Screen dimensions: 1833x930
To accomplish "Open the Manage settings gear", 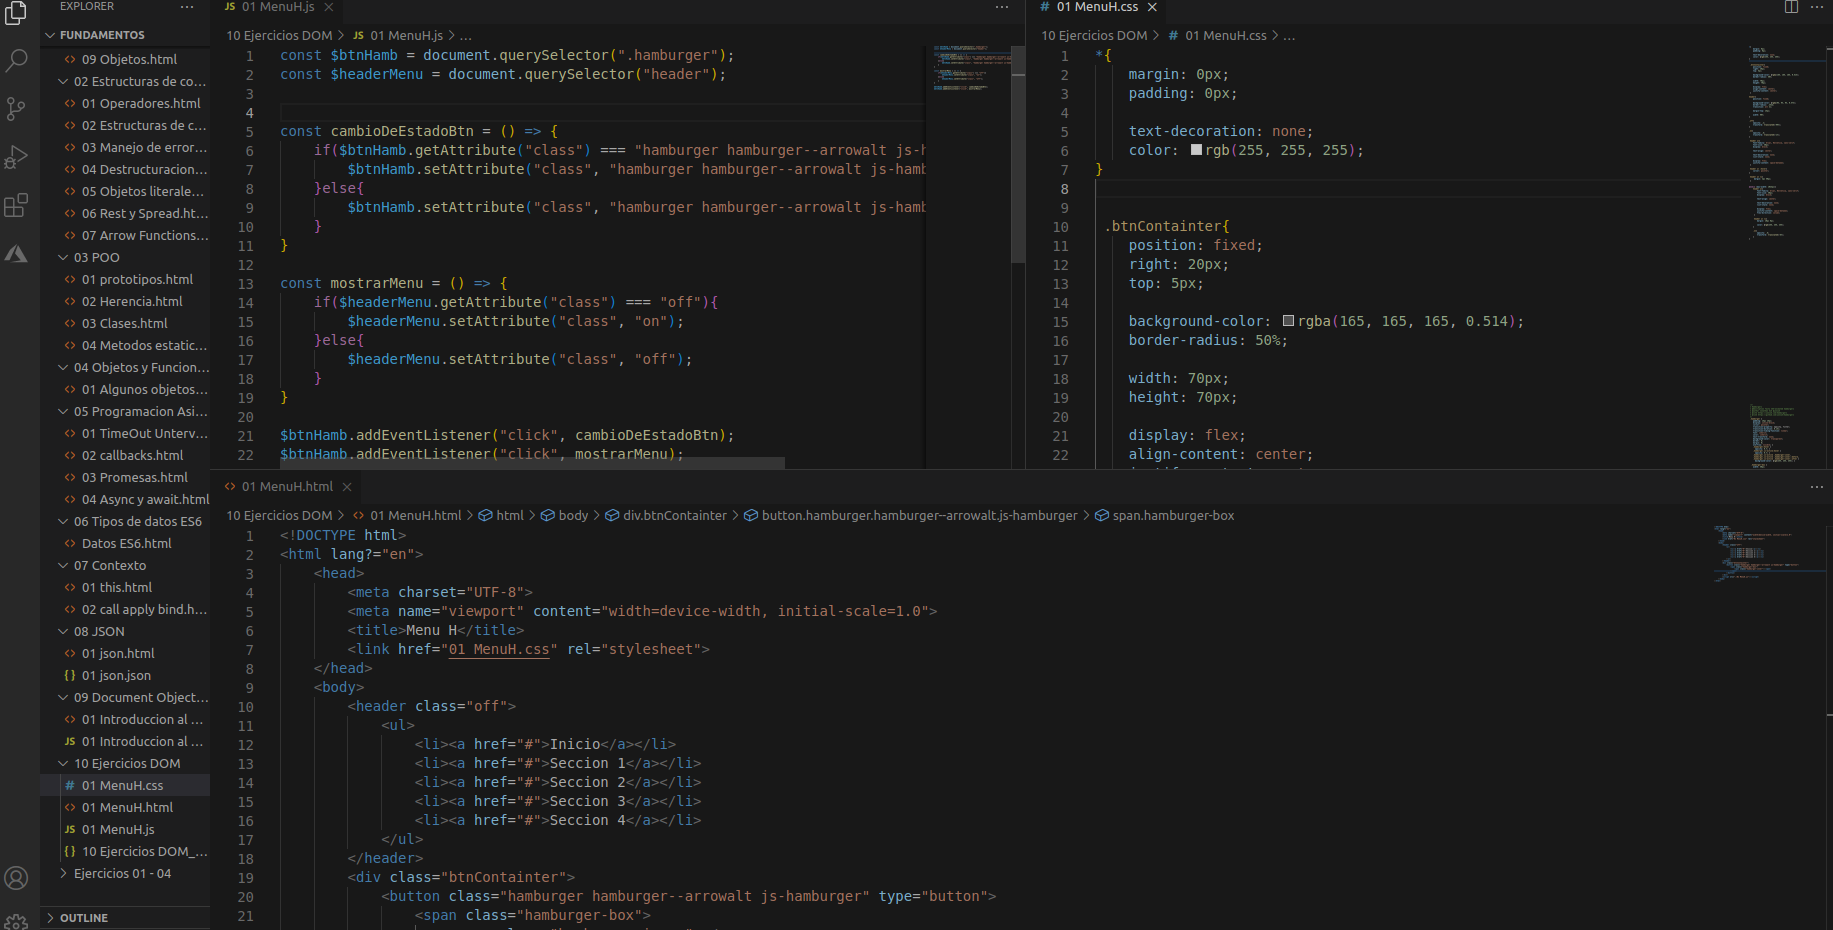I will pos(16,923).
